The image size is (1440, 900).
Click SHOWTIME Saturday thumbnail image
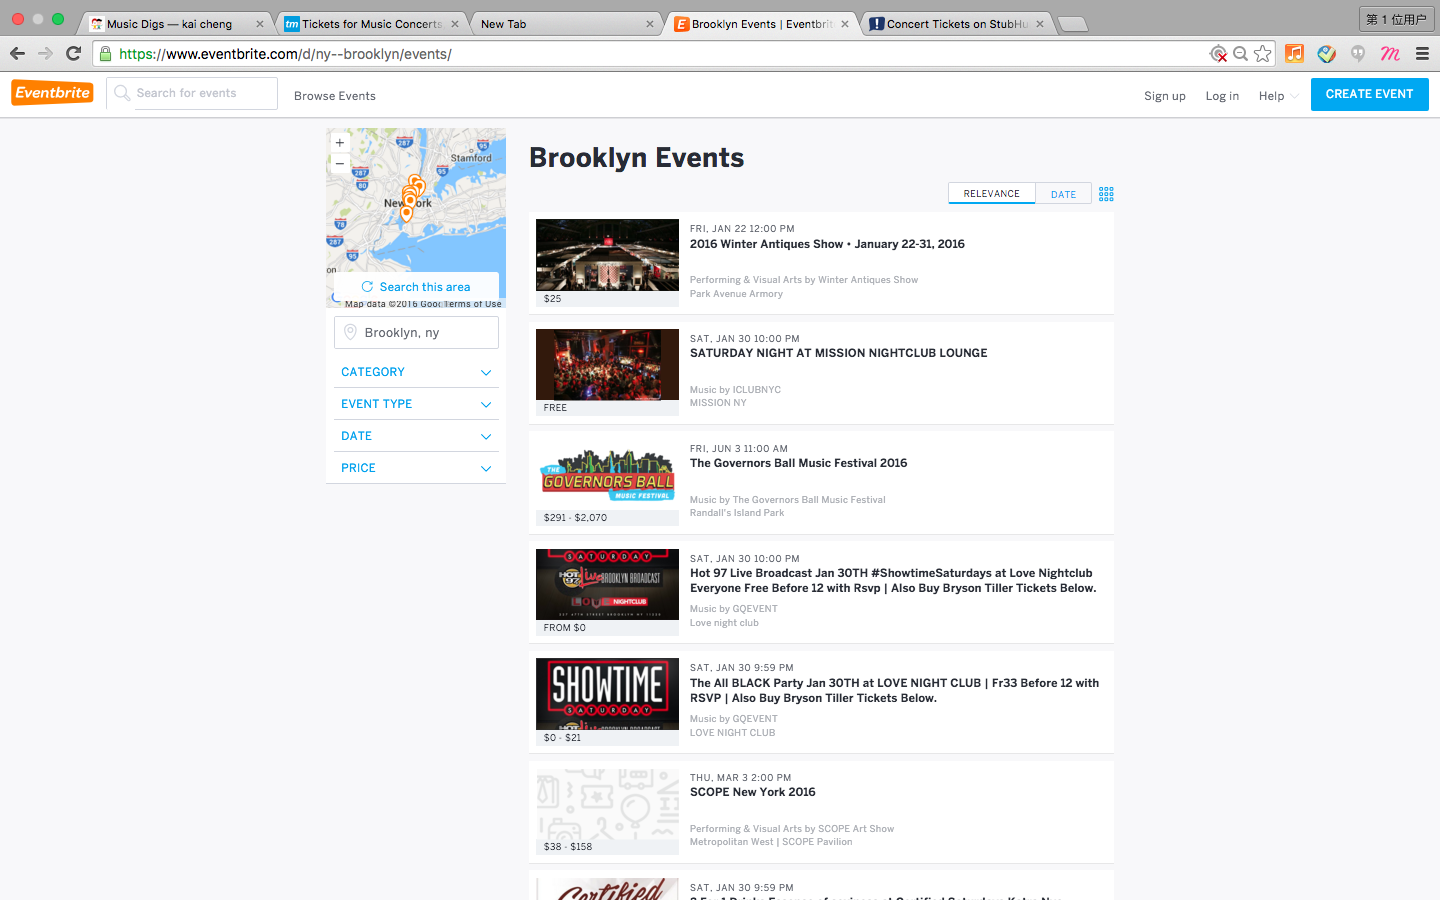[607, 694]
